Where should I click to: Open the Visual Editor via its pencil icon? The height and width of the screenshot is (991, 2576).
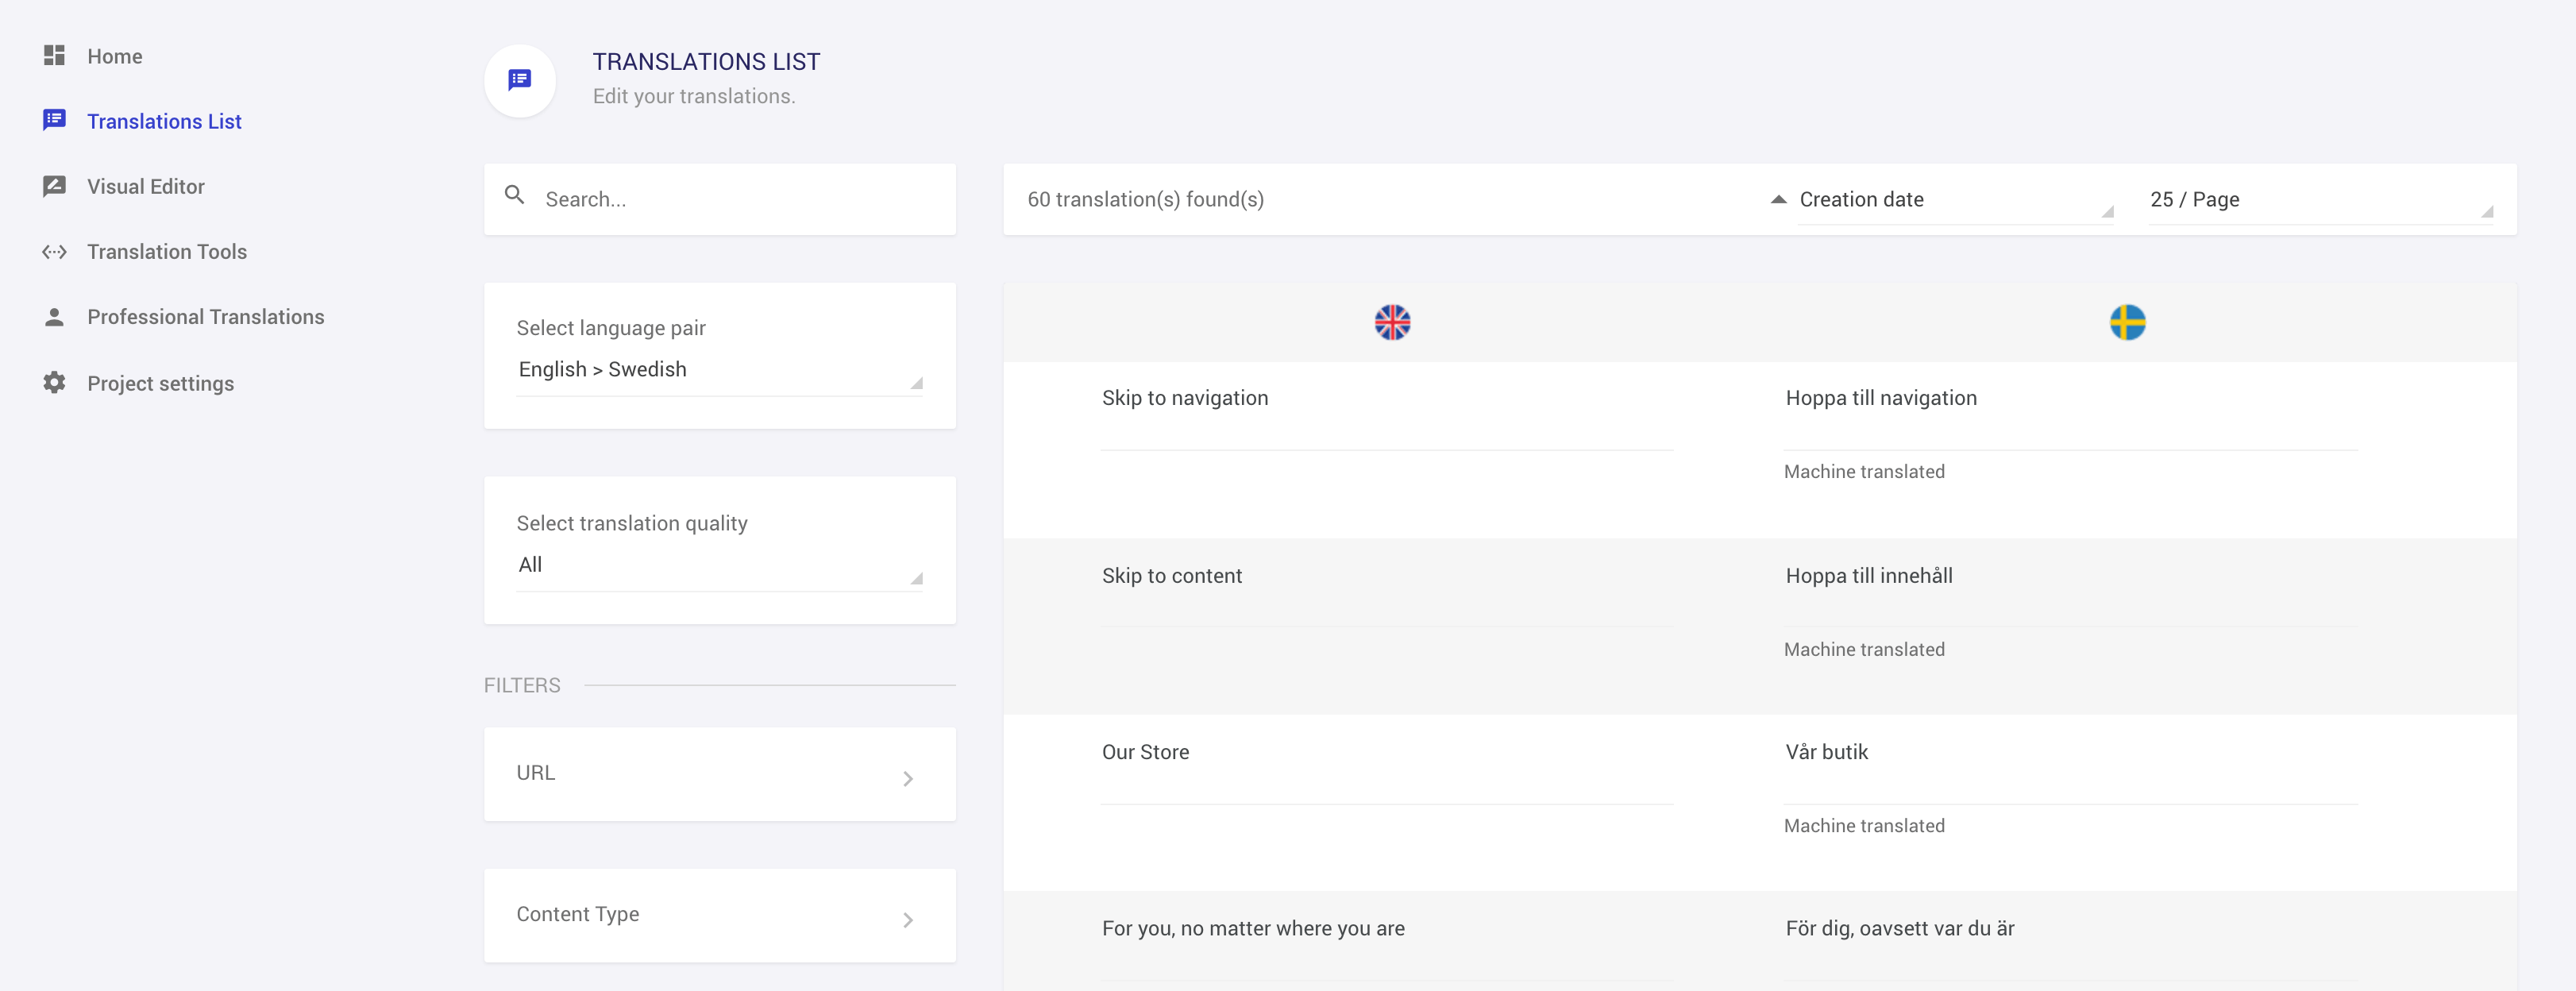click(x=54, y=186)
